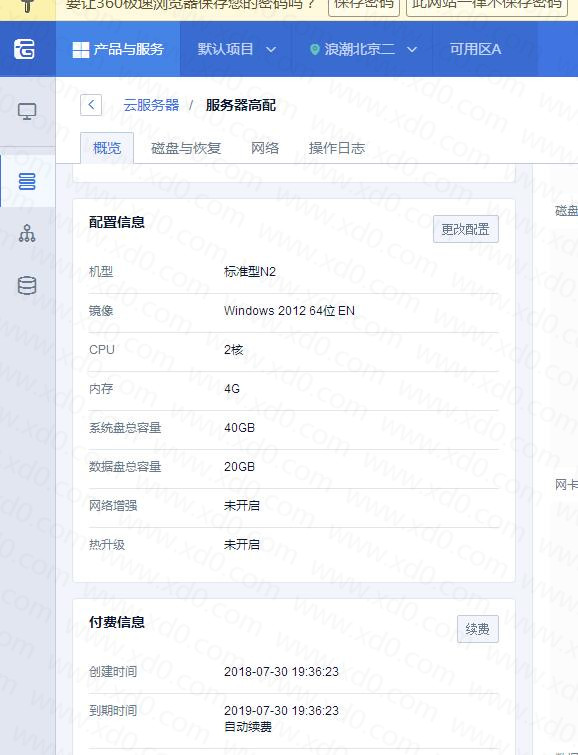Switch to the 网络 tab

[x=265, y=148]
